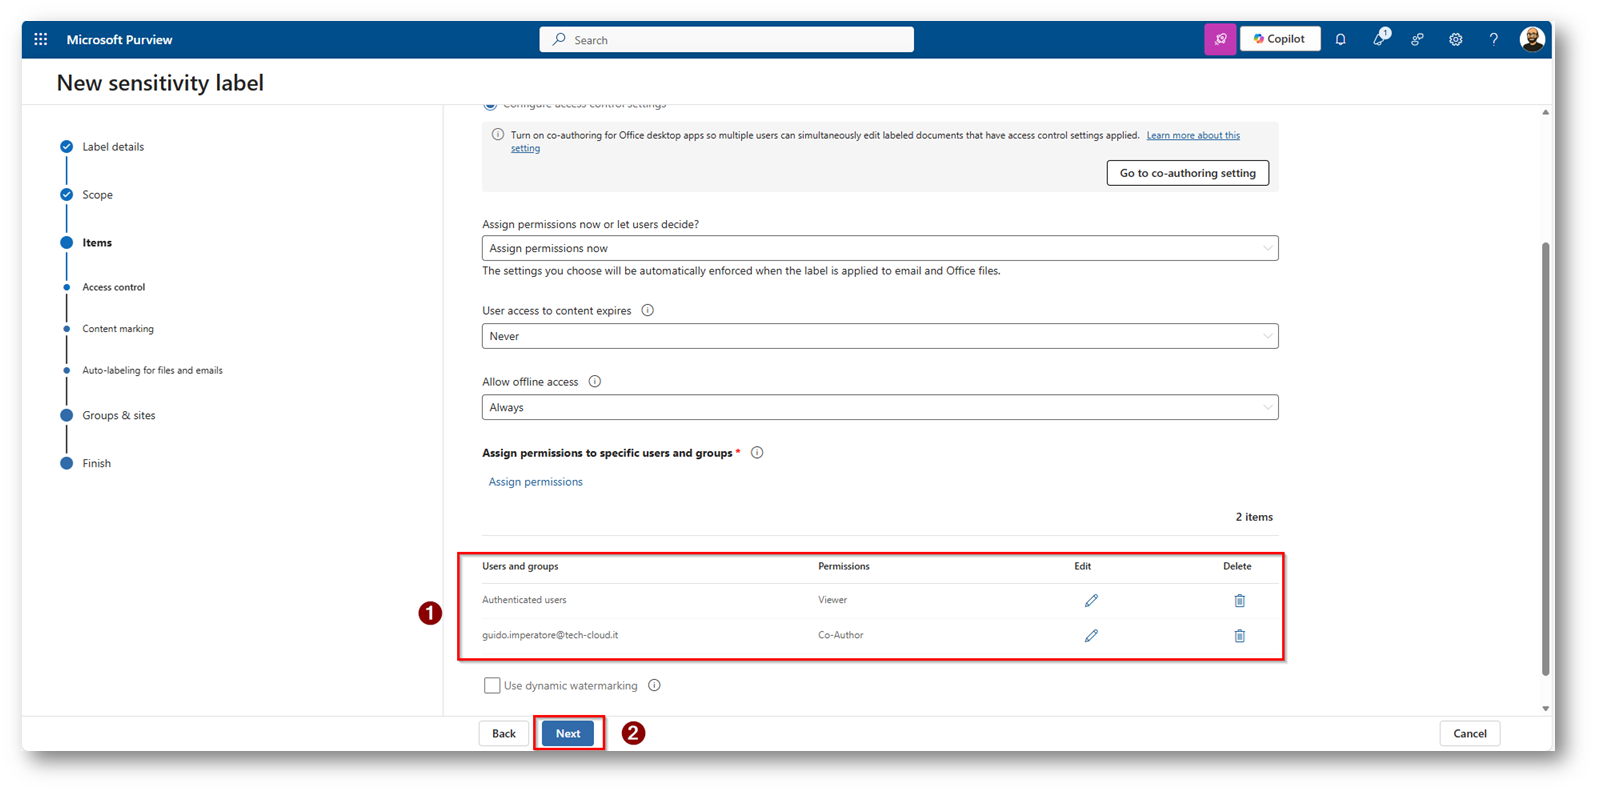The image size is (1597, 793).
Task: Go to Scope step in wizard
Action: pos(97,195)
